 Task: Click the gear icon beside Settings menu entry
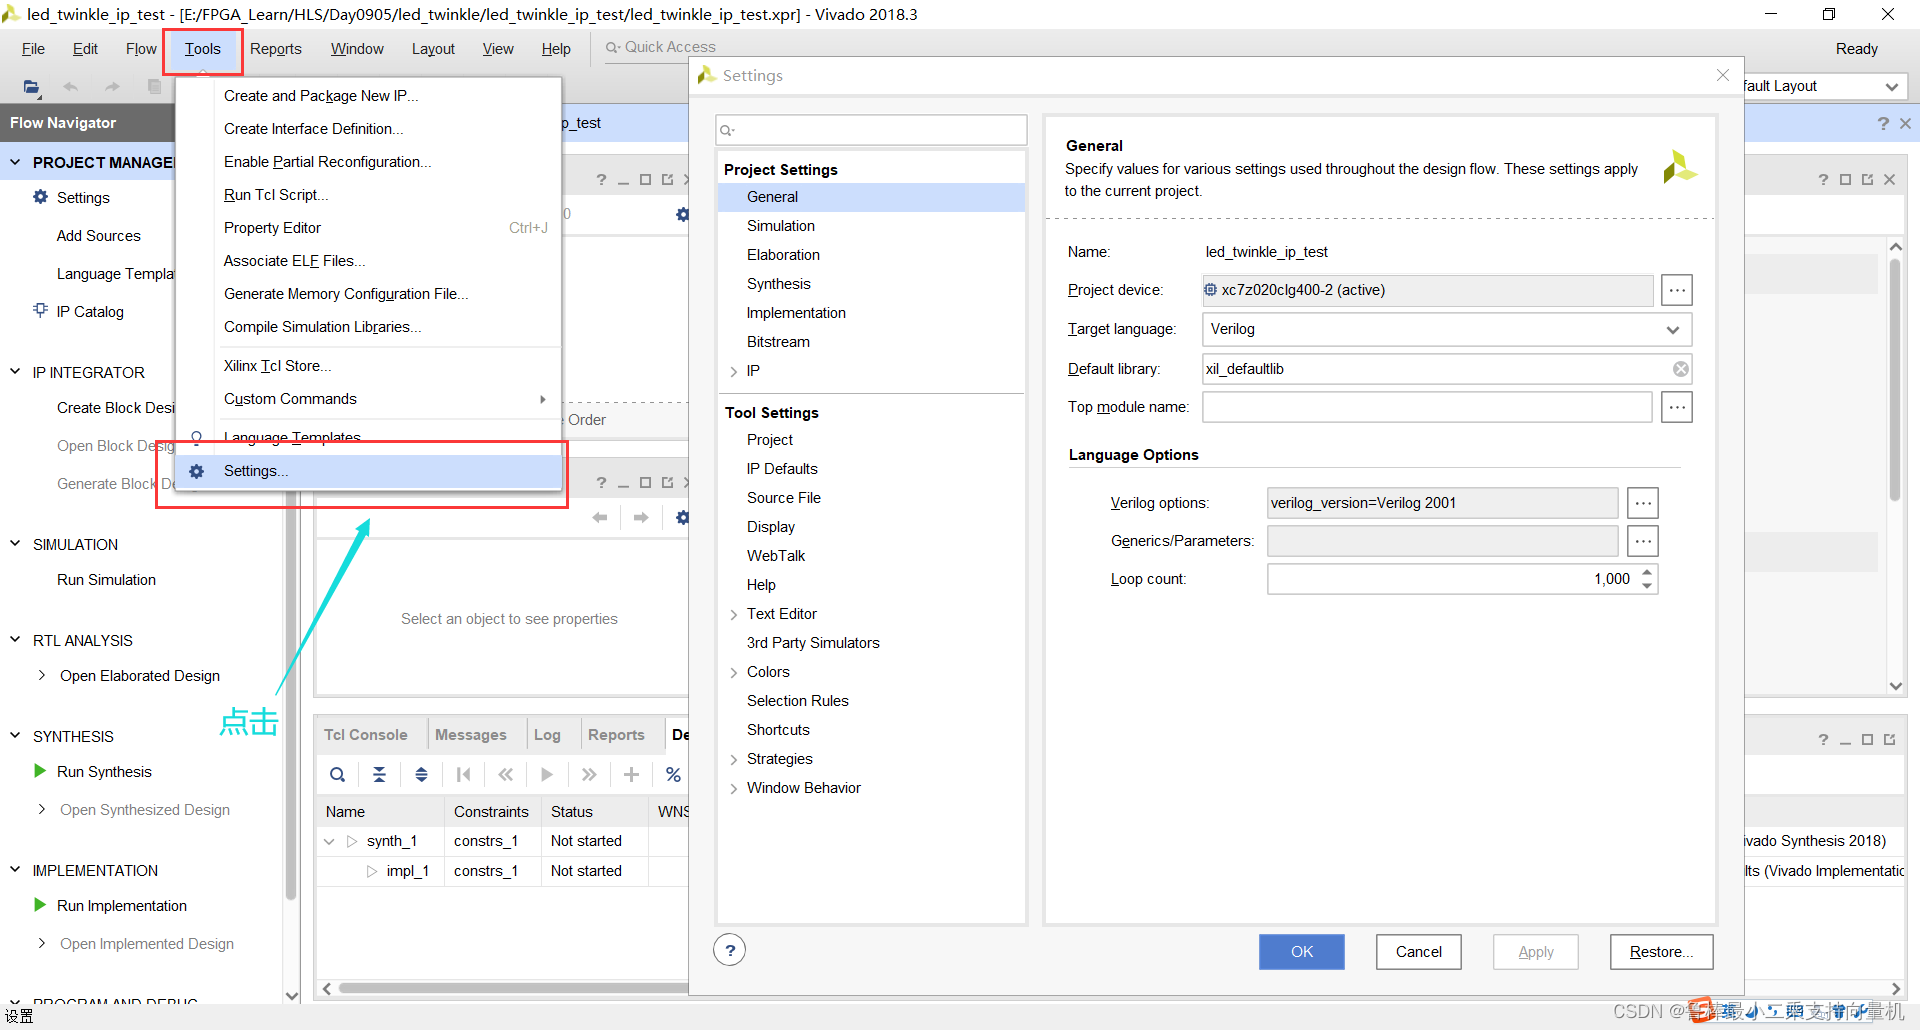tap(197, 471)
